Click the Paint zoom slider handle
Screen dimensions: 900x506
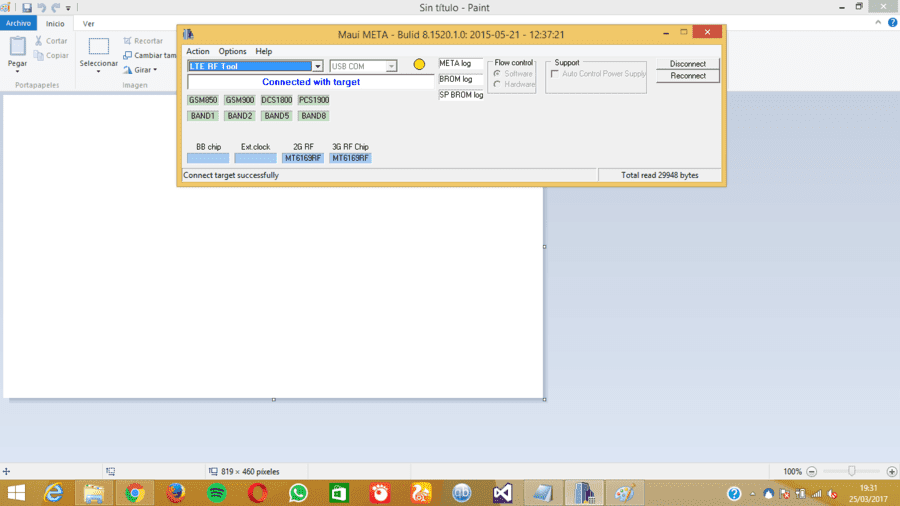pyautogui.click(x=852, y=471)
